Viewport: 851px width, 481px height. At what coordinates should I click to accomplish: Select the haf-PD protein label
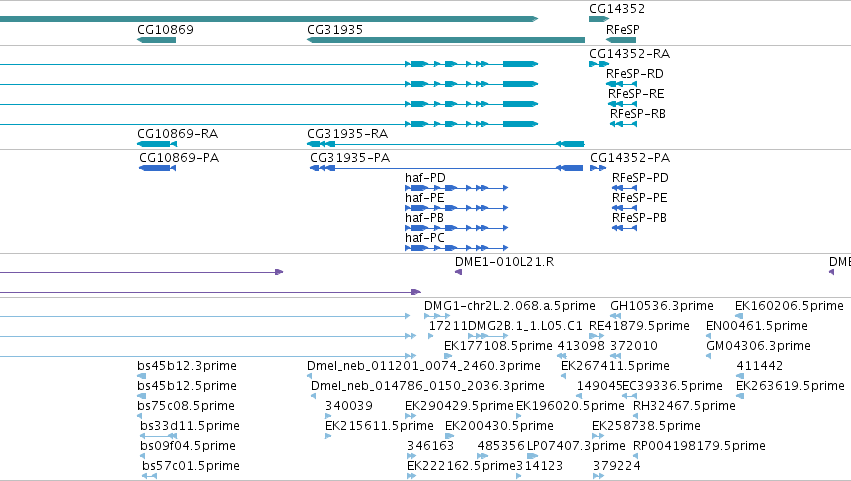425,178
